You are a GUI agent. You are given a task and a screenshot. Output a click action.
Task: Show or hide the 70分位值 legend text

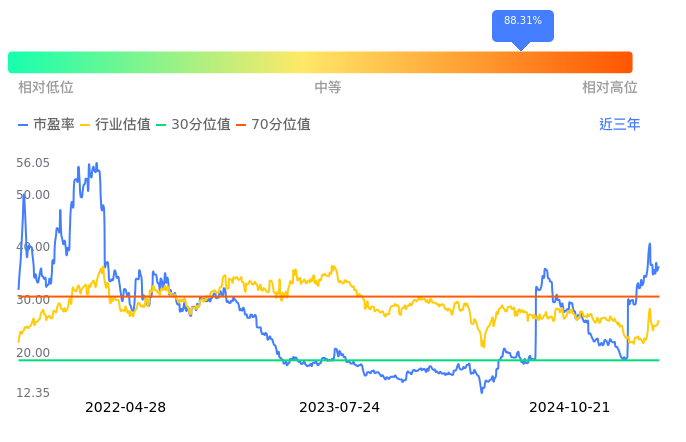click(x=281, y=125)
